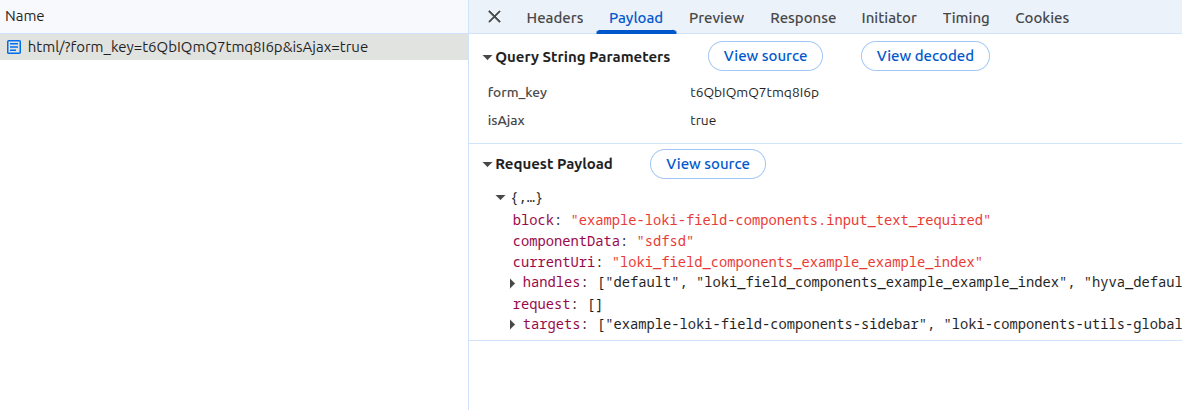Close the request details panel
The width and height of the screenshot is (1182, 410).
tap(494, 17)
